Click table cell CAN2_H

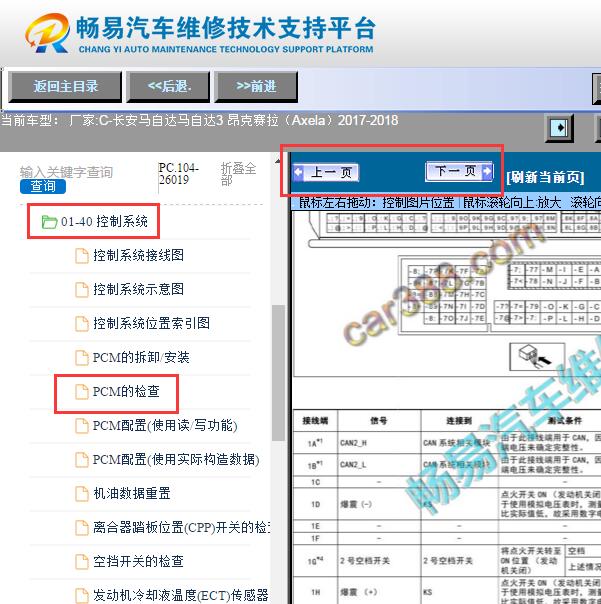[379, 443]
